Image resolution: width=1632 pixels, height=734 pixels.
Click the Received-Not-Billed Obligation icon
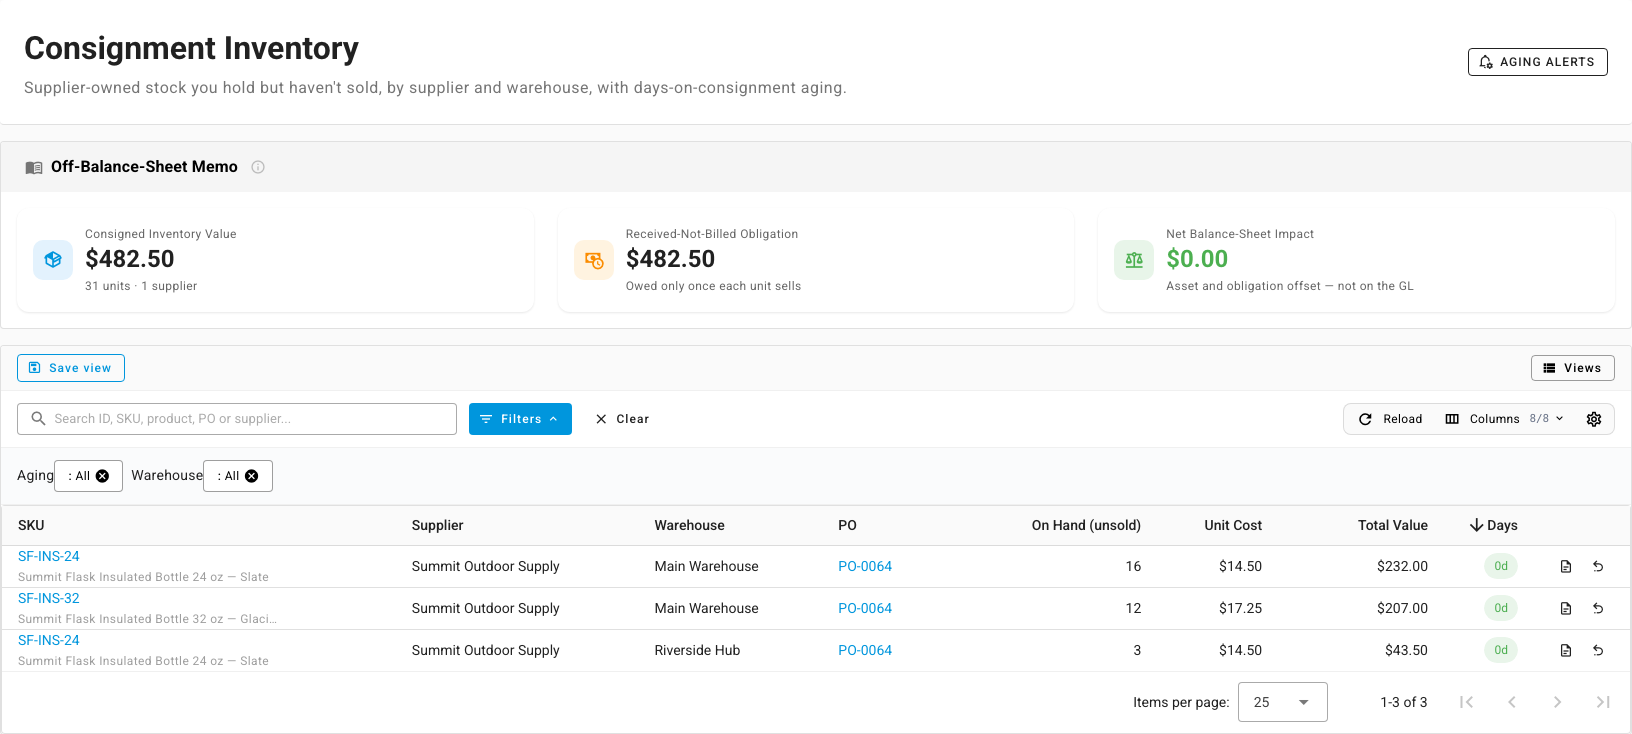point(594,260)
